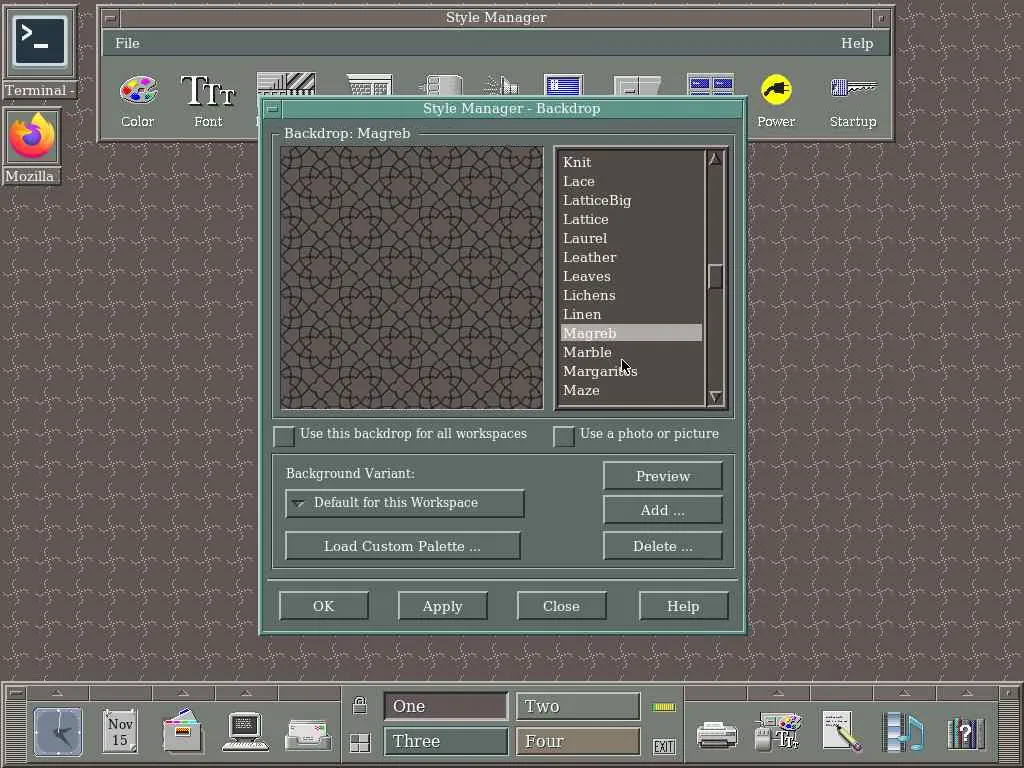Screen dimensions: 1024x768
Task: Click the printer icon in the panel
Action: pos(716,735)
